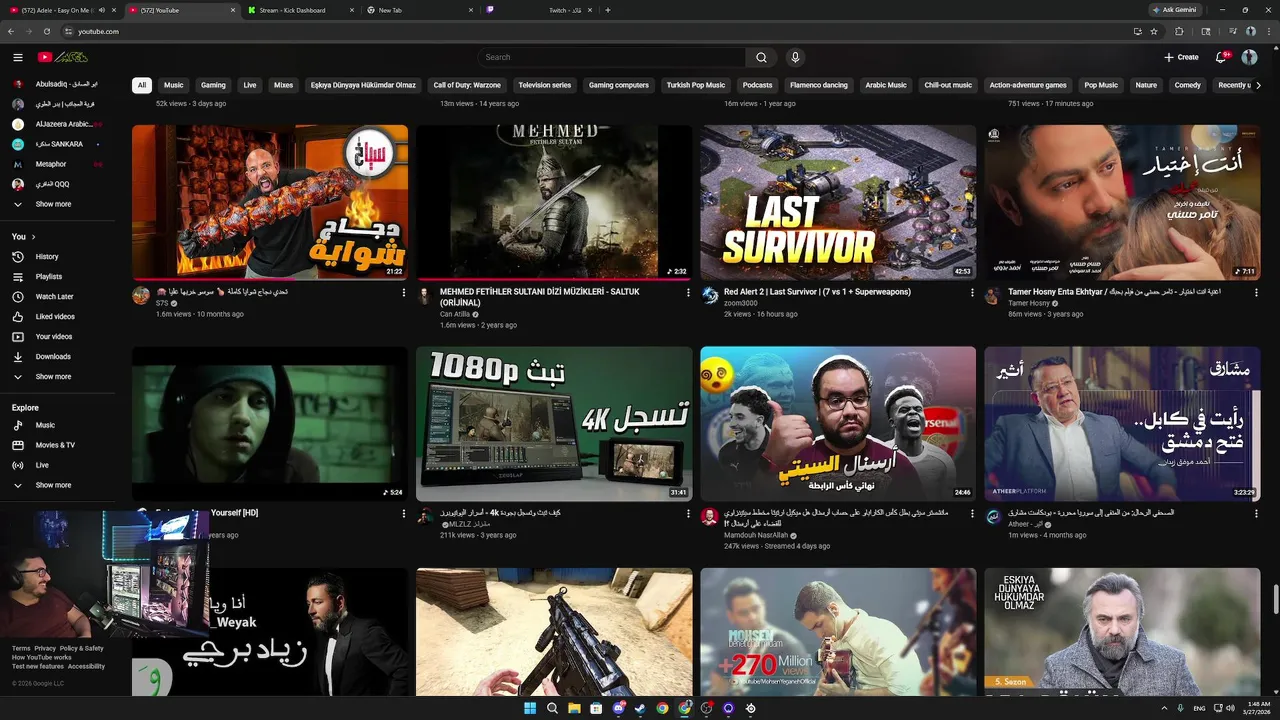Open the notifications bell
The image size is (1280, 720).
click(x=1221, y=57)
